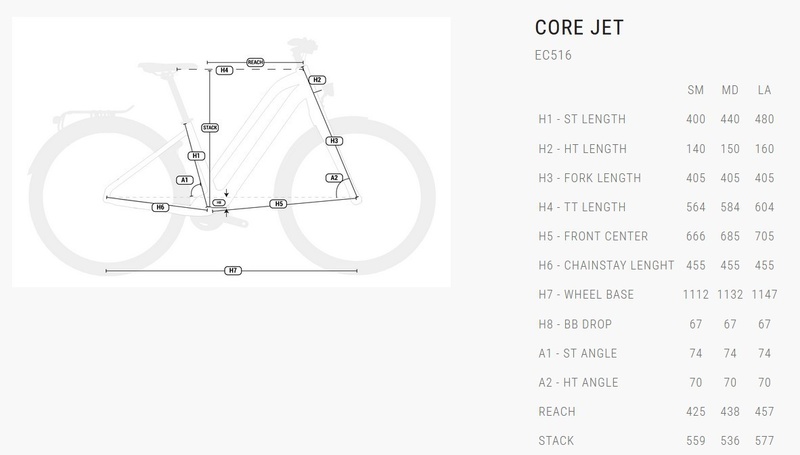Click the H5 front center badge on diagram

(x=280, y=204)
